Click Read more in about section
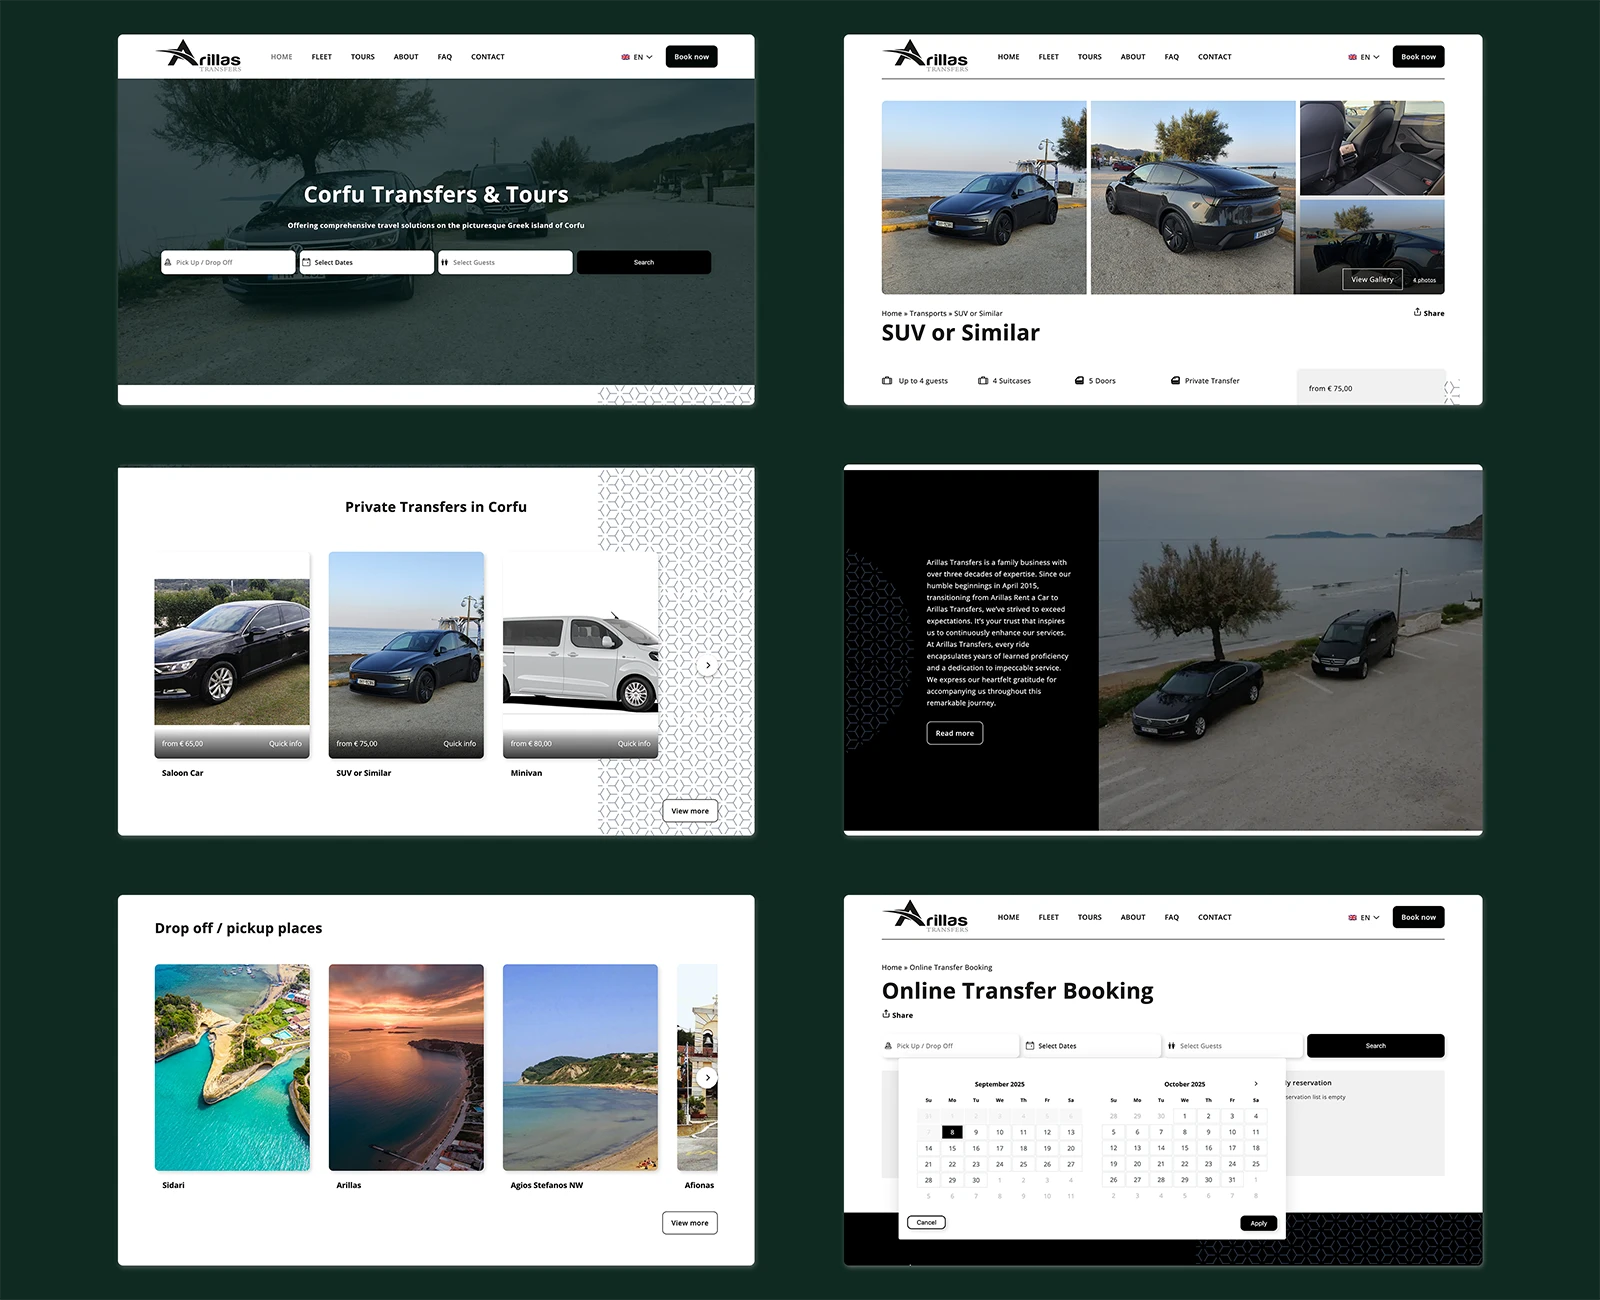Viewport: 1600px width, 1300px height. point(955,733)
